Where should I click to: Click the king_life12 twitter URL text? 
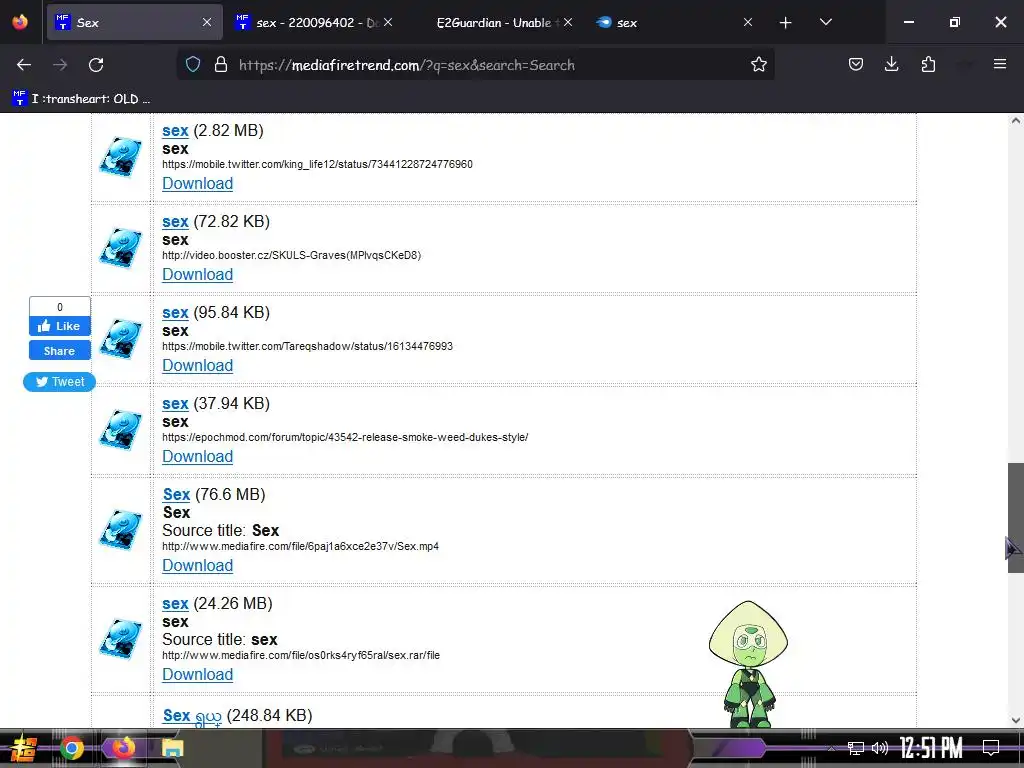click(x=317, y=165)
